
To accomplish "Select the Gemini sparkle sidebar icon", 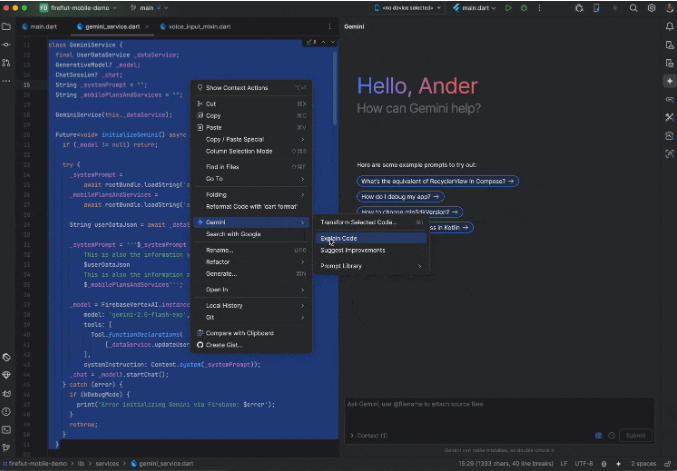I will (x=670, y=81).
